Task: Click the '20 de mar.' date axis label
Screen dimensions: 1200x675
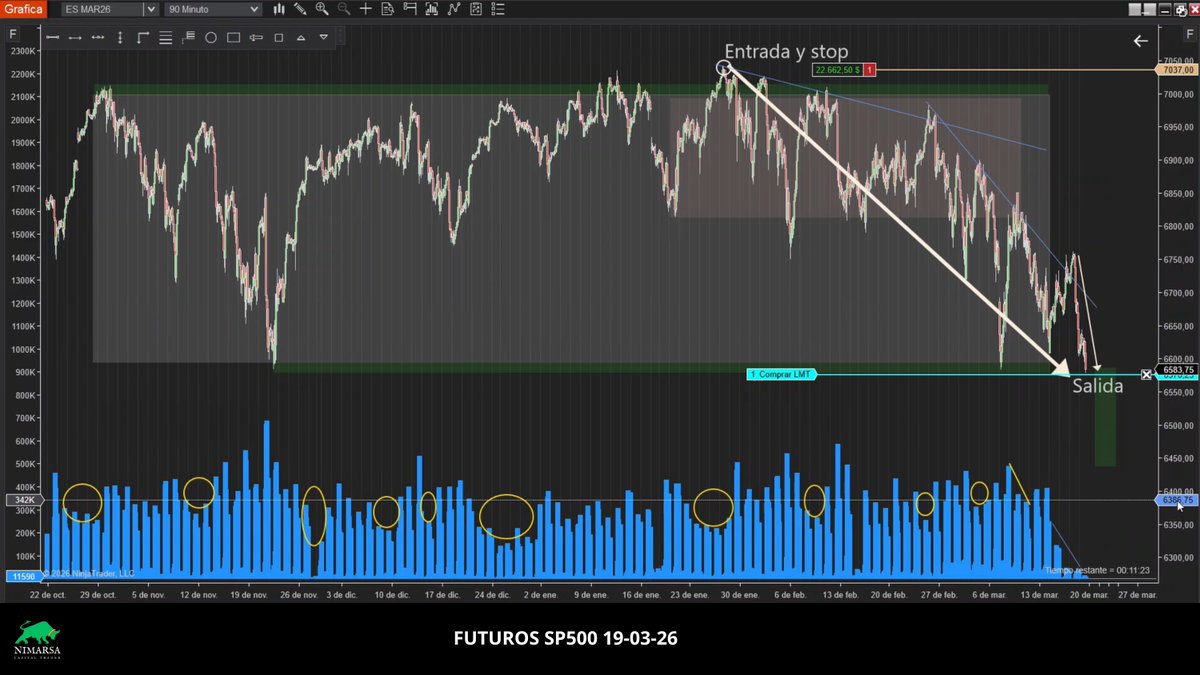Action: tap(1087, 594)
